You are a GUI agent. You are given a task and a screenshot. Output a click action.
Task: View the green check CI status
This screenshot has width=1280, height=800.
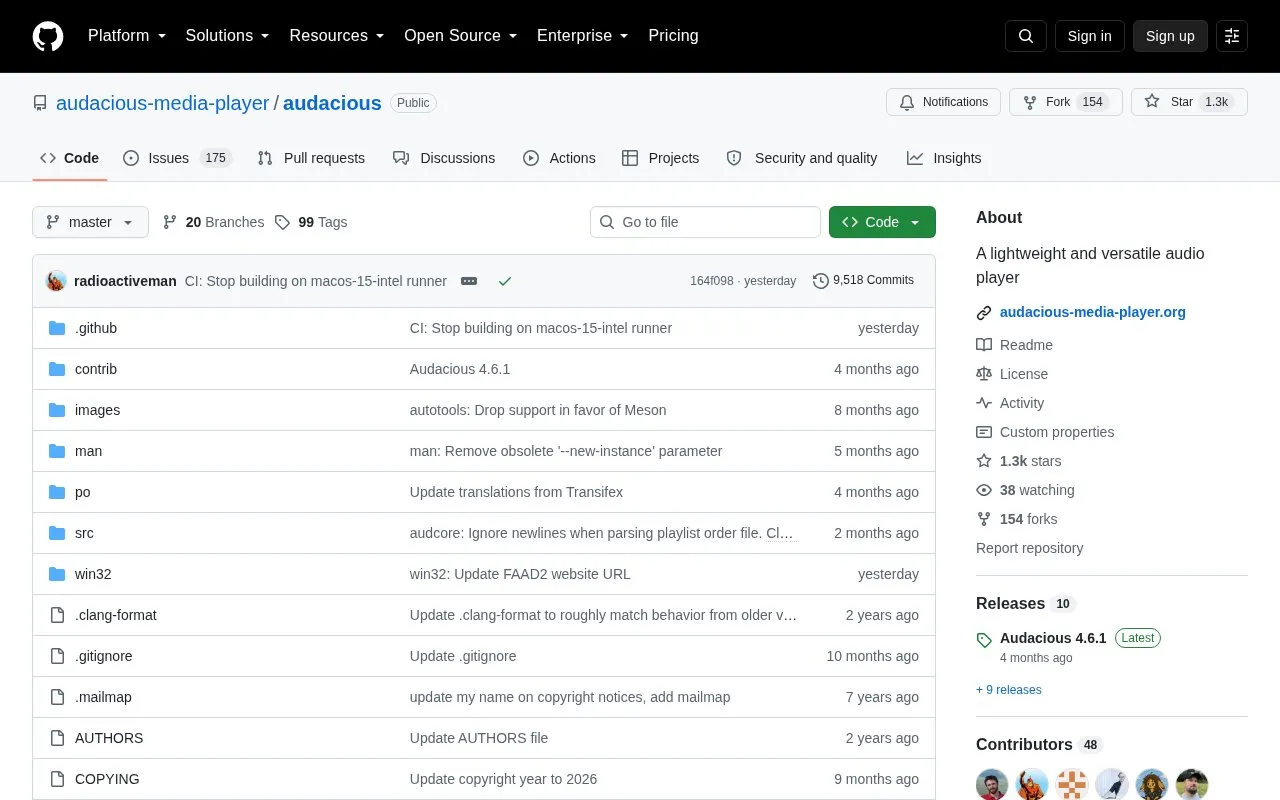coord(505,281)
